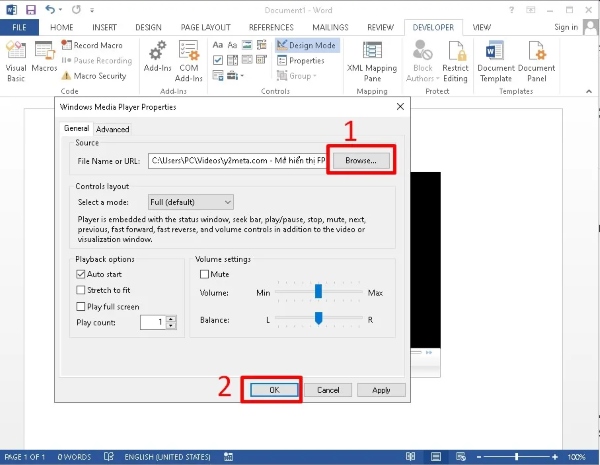600x465 pixels.
Task: Open the Block Authors dropdown
Action: [x=420, y=62]
